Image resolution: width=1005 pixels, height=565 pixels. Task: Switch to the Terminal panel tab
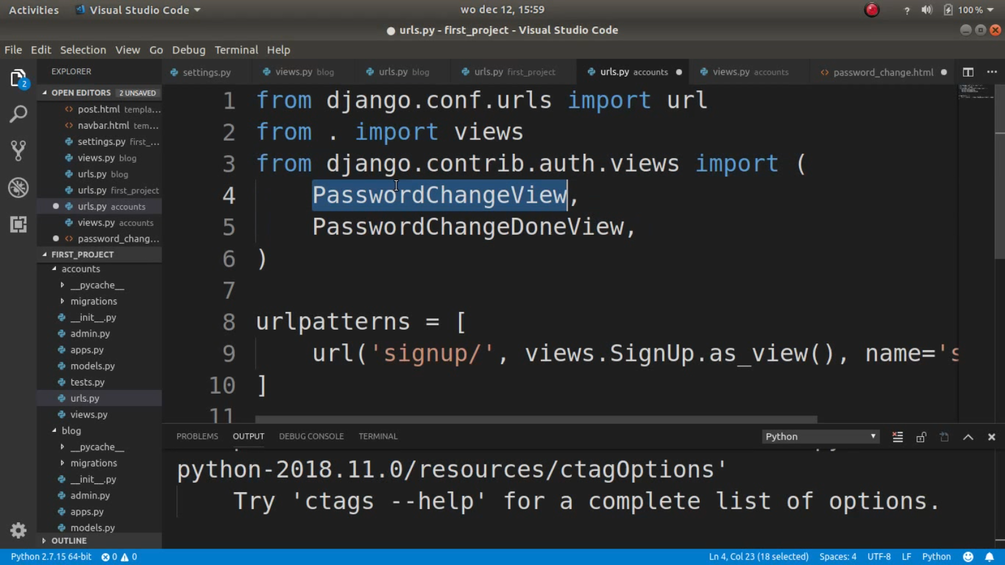[378, 436]
